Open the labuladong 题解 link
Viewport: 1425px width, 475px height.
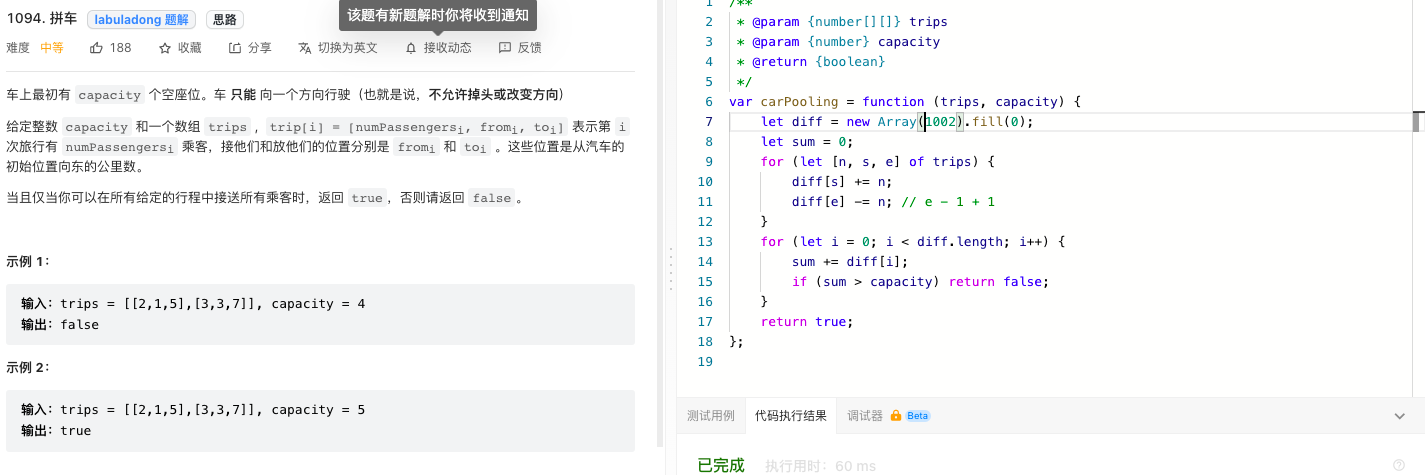coord(142,19)
